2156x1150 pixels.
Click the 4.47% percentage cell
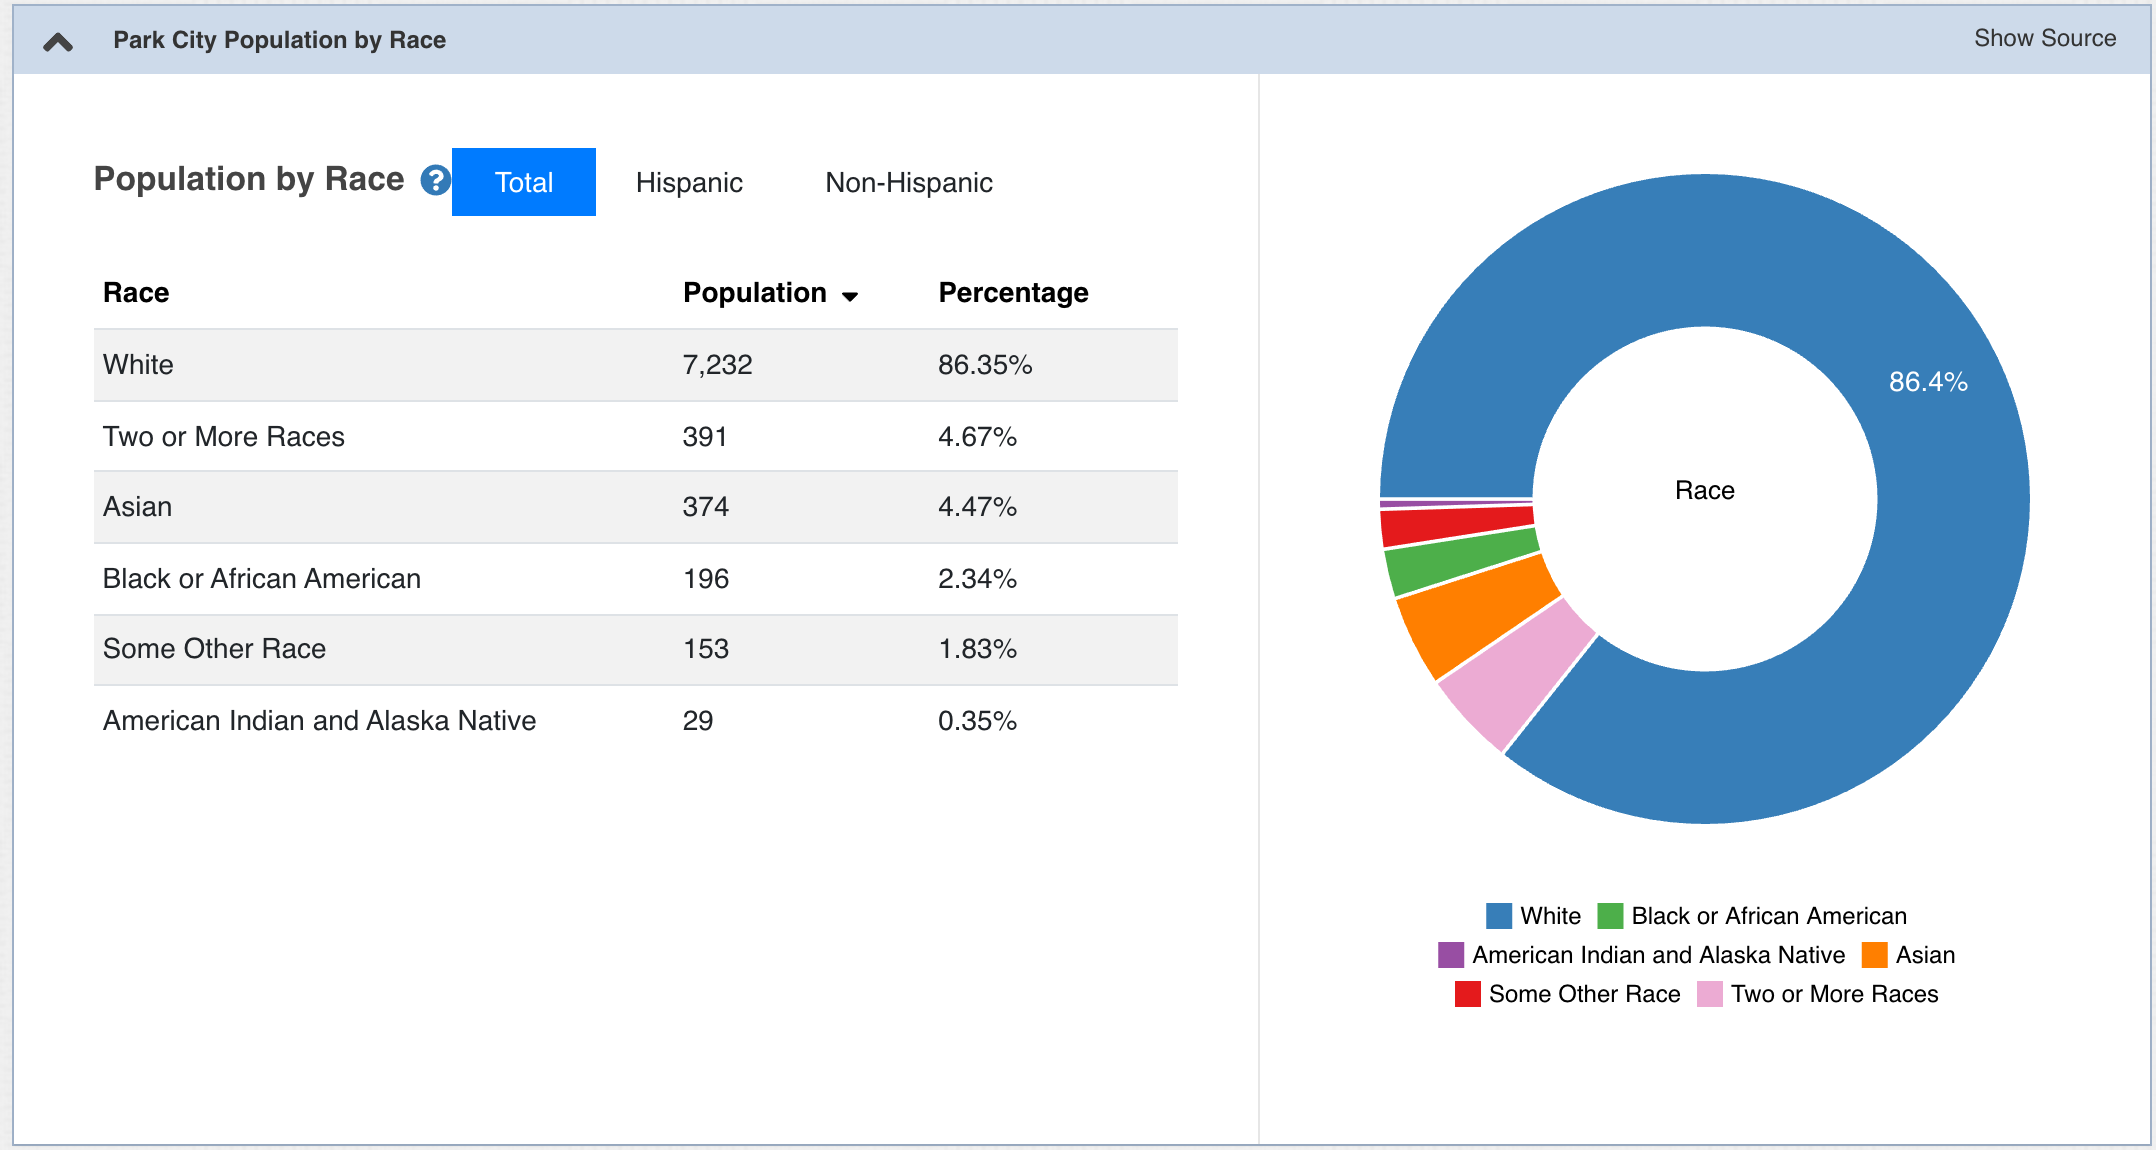click(977, 506)
